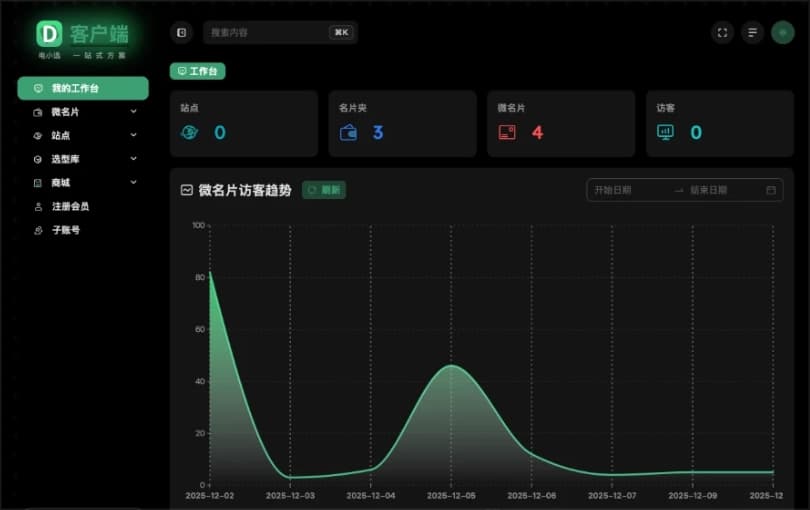Refresh the visitor trend chart

324,190
